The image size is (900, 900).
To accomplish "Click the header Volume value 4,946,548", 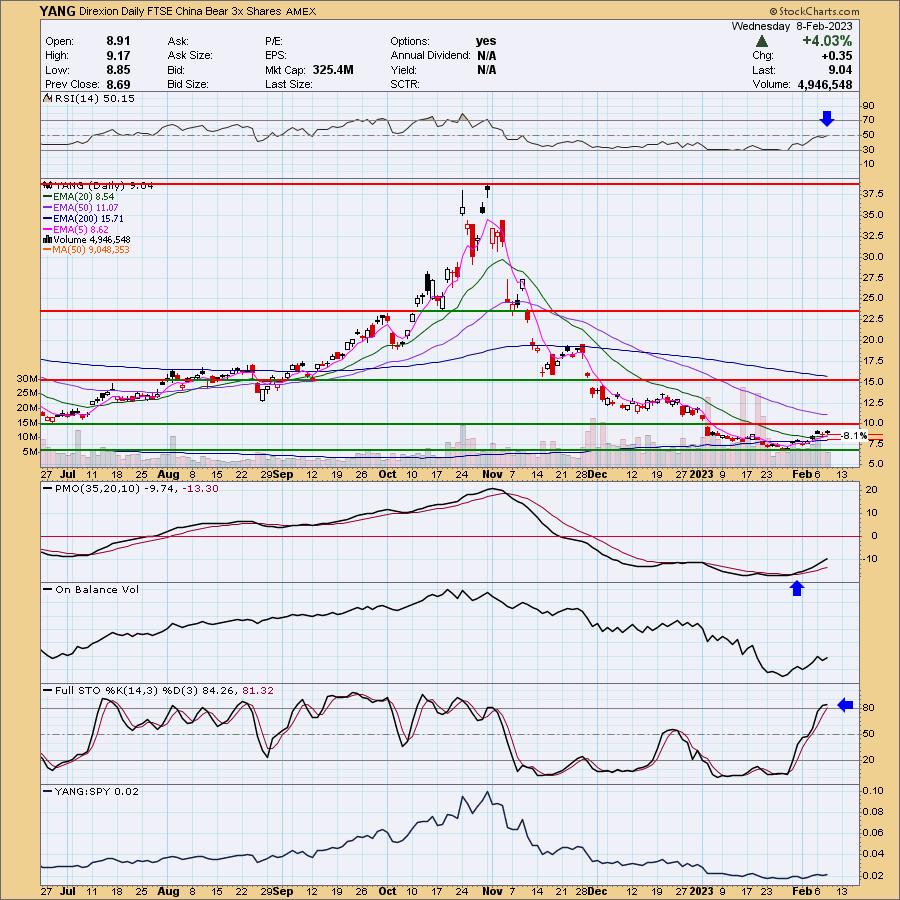I will (825, 84).
